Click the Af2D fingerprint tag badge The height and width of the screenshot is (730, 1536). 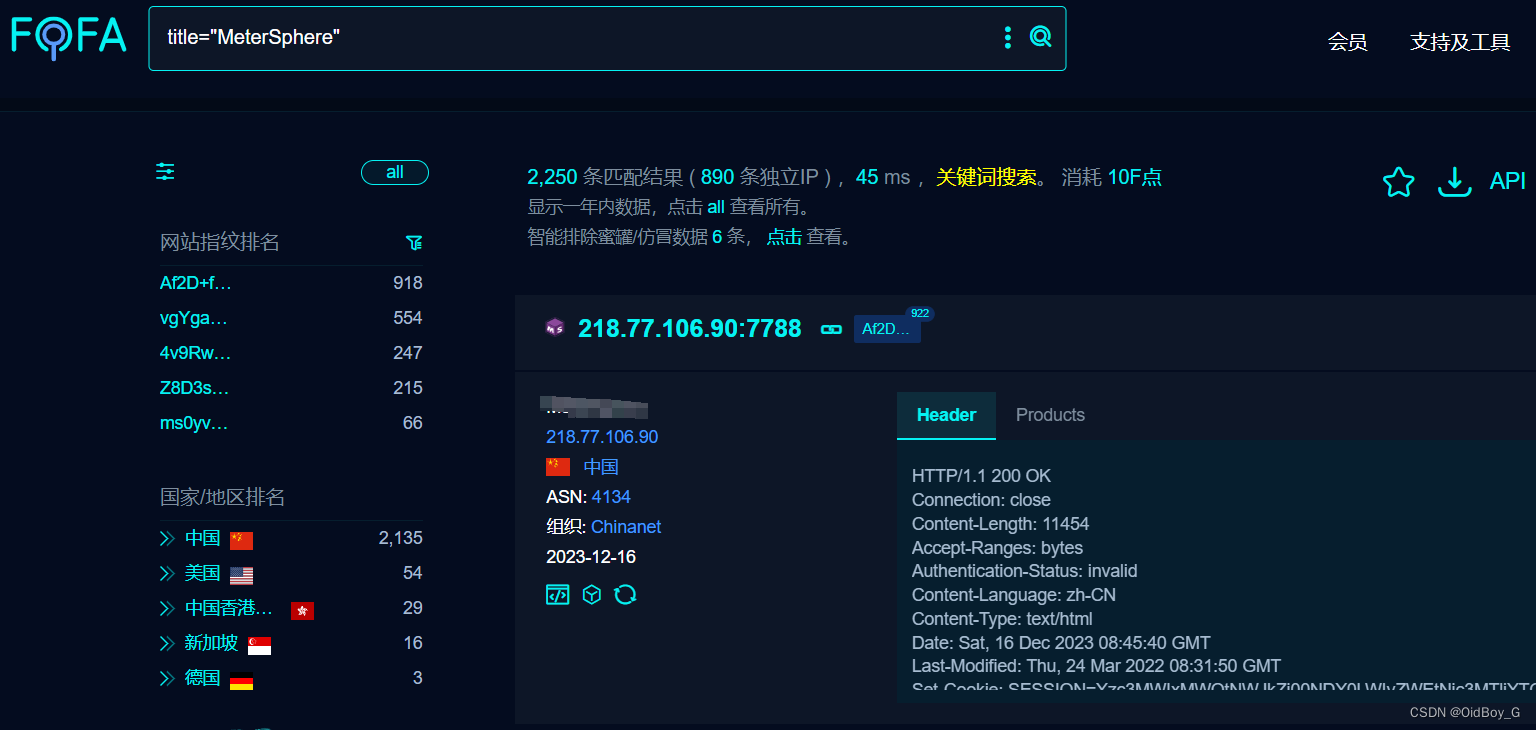[x=887, y=329]
